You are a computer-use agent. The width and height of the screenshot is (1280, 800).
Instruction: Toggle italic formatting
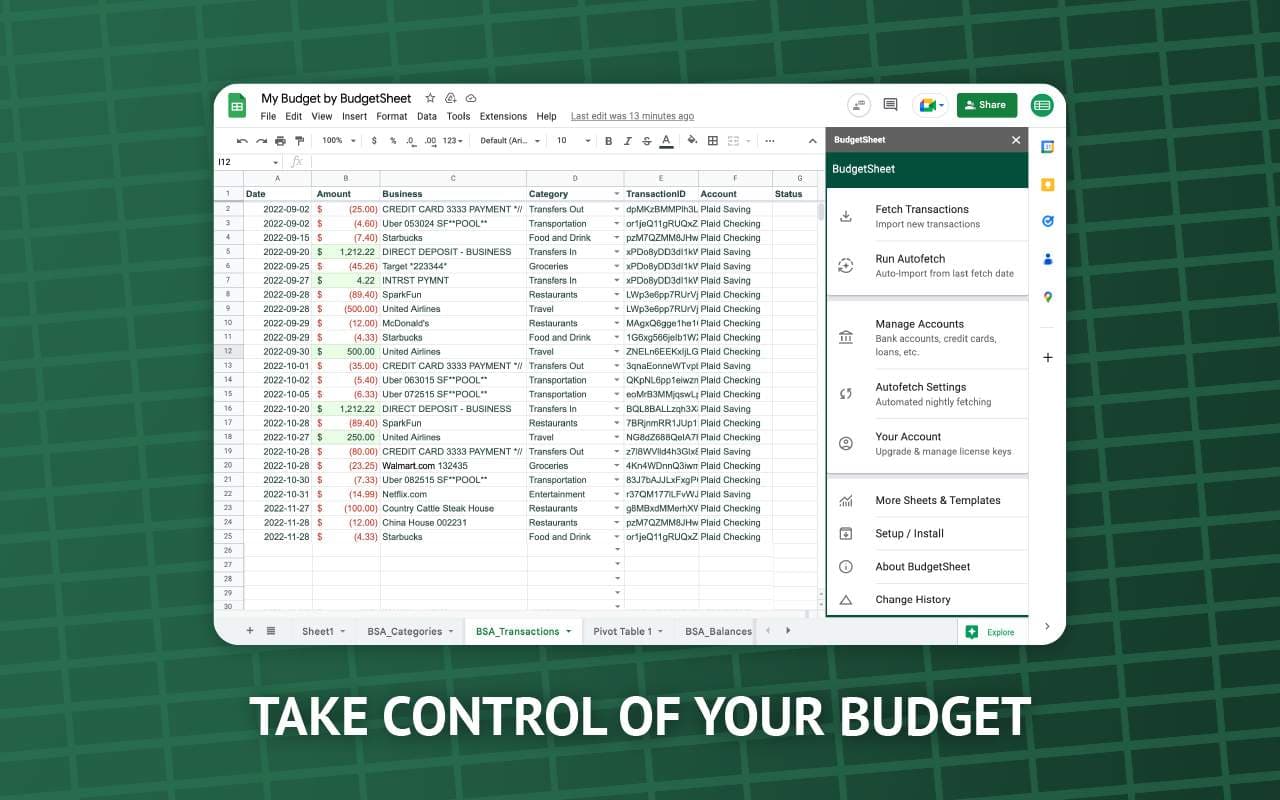point(627,141)
